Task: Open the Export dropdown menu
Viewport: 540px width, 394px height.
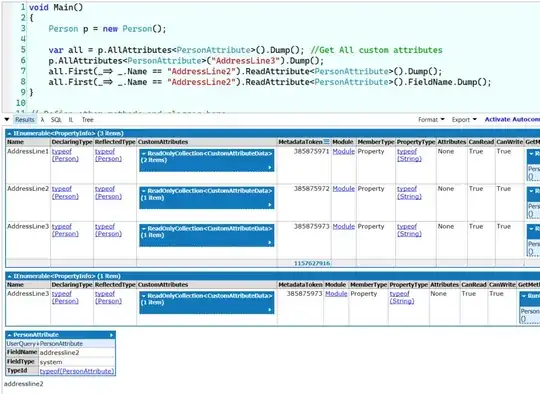Action: pyautogui.click(x=464, y=120)
